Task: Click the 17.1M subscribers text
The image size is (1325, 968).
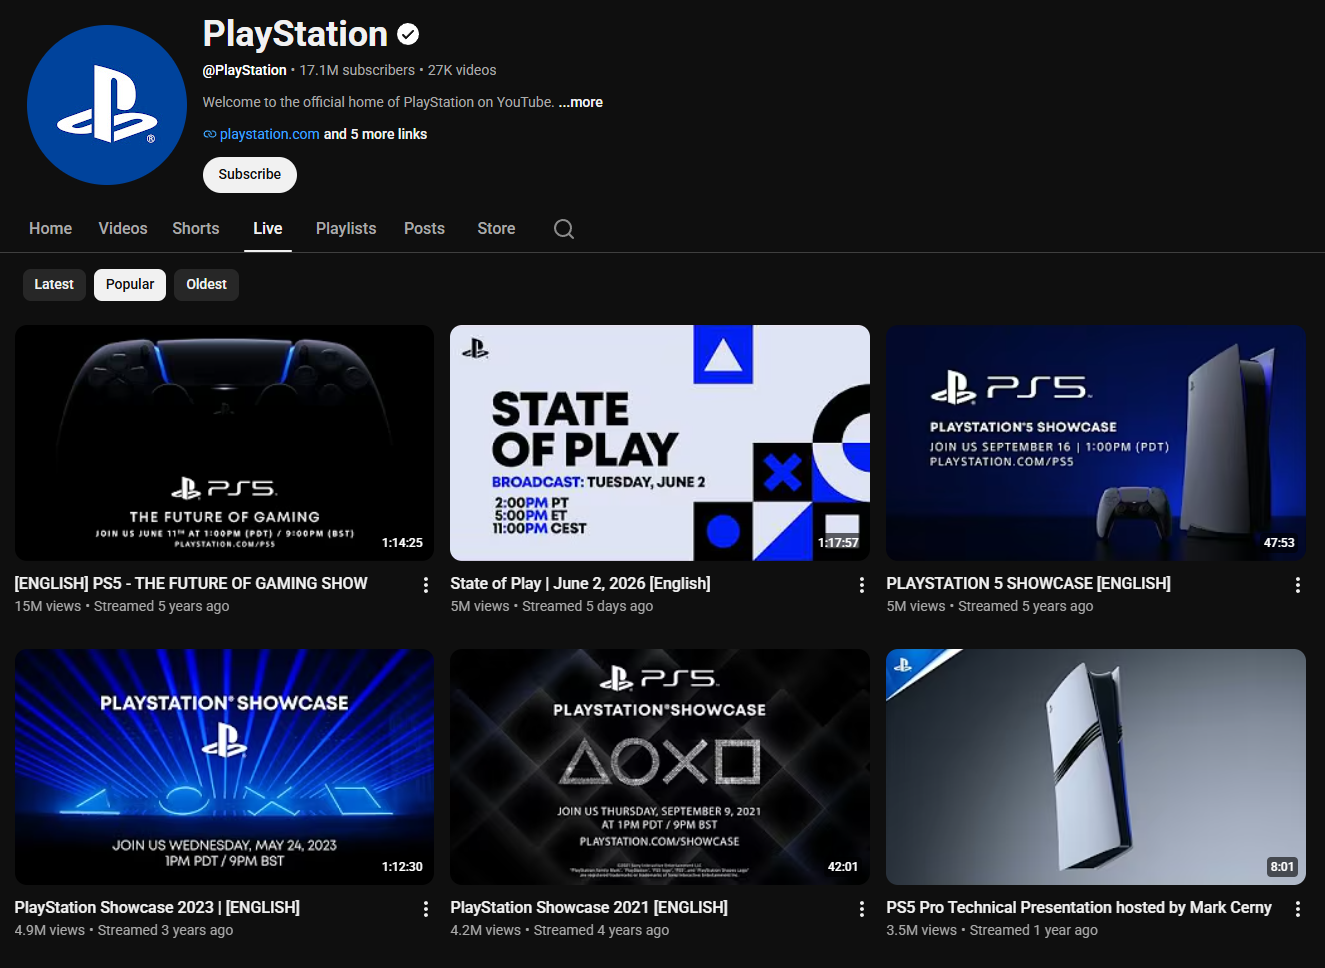Action: 357,70
